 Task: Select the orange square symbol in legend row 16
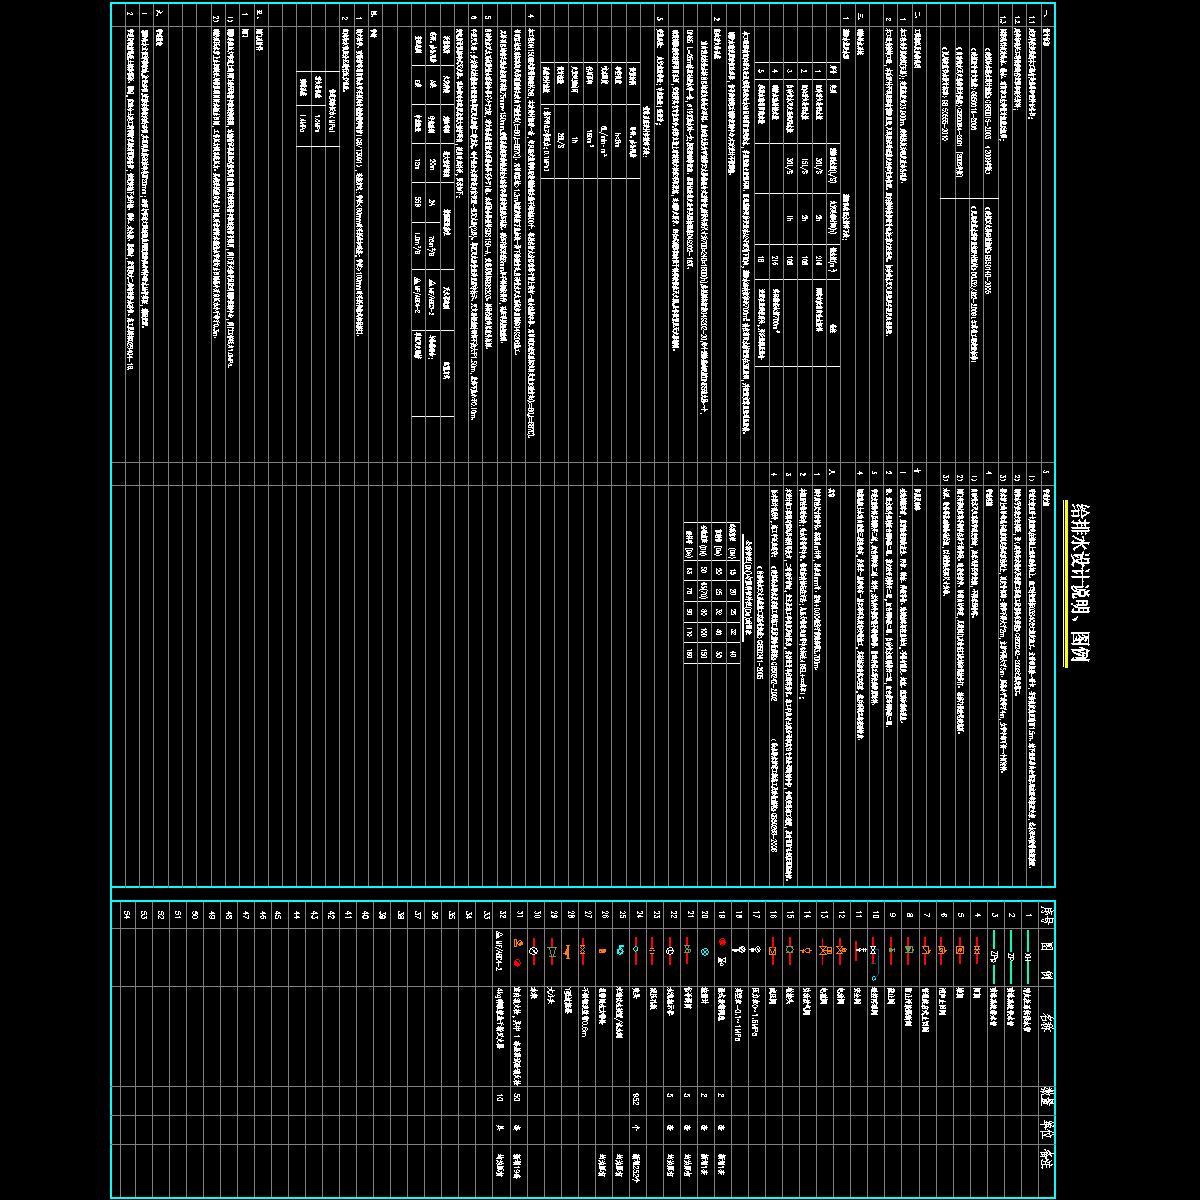click(x=772, y=949)
